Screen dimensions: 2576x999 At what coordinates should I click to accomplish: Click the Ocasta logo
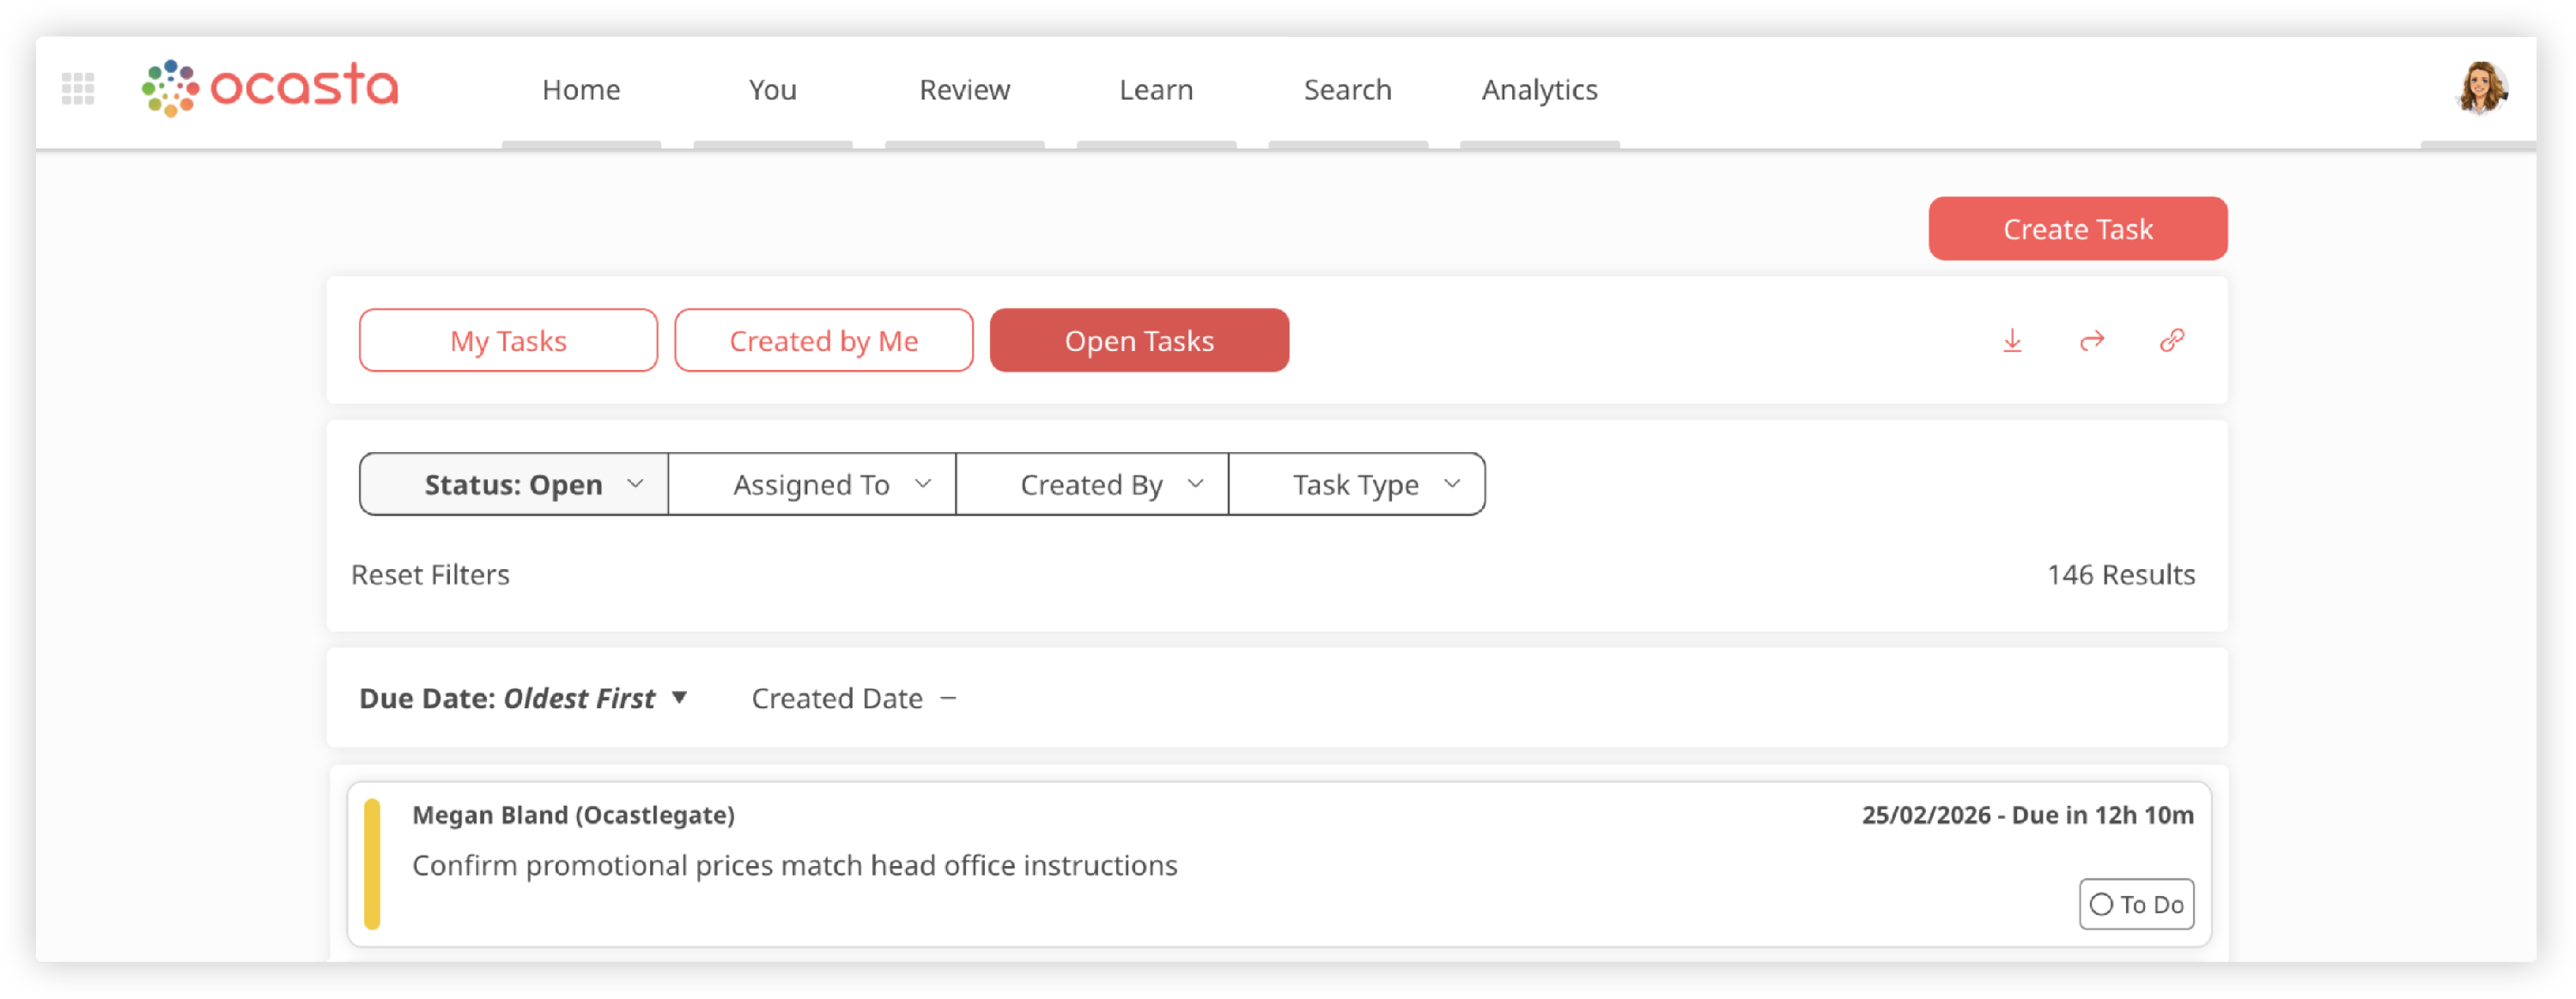270,88
